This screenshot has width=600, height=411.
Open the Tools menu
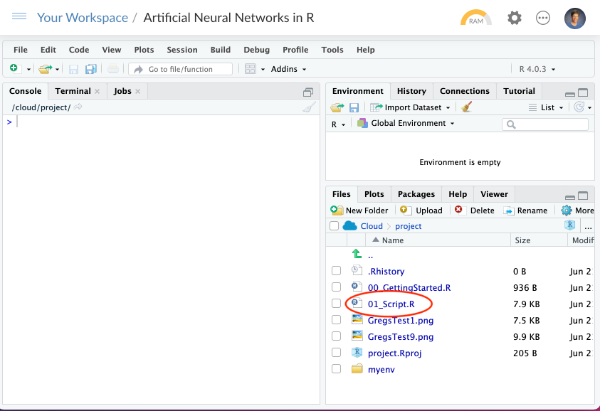[332, 50]
